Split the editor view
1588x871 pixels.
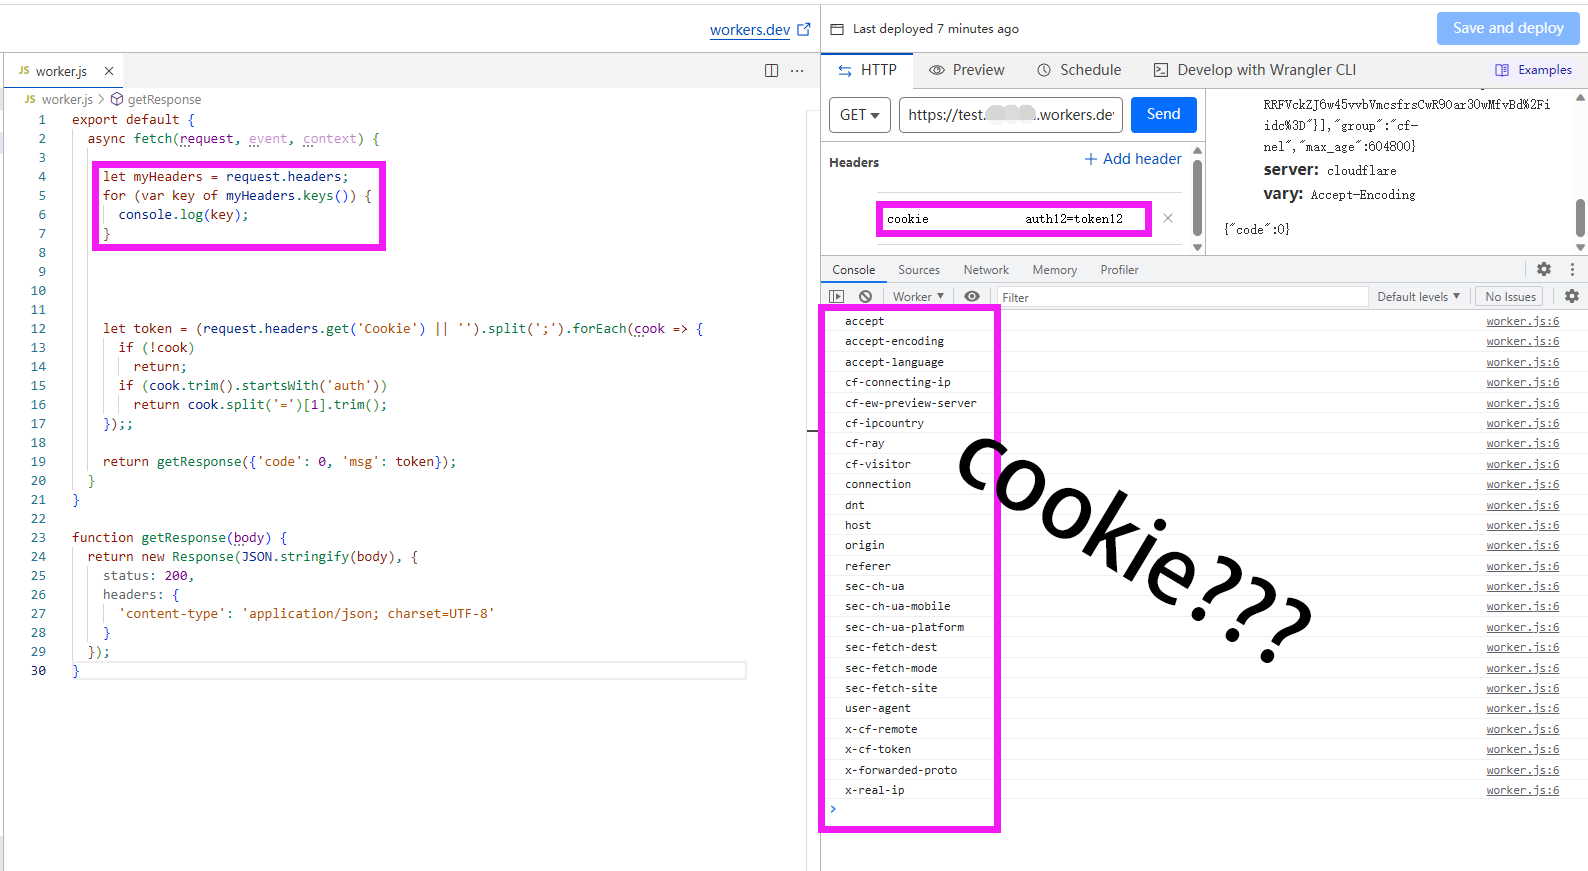click(771, 70)
